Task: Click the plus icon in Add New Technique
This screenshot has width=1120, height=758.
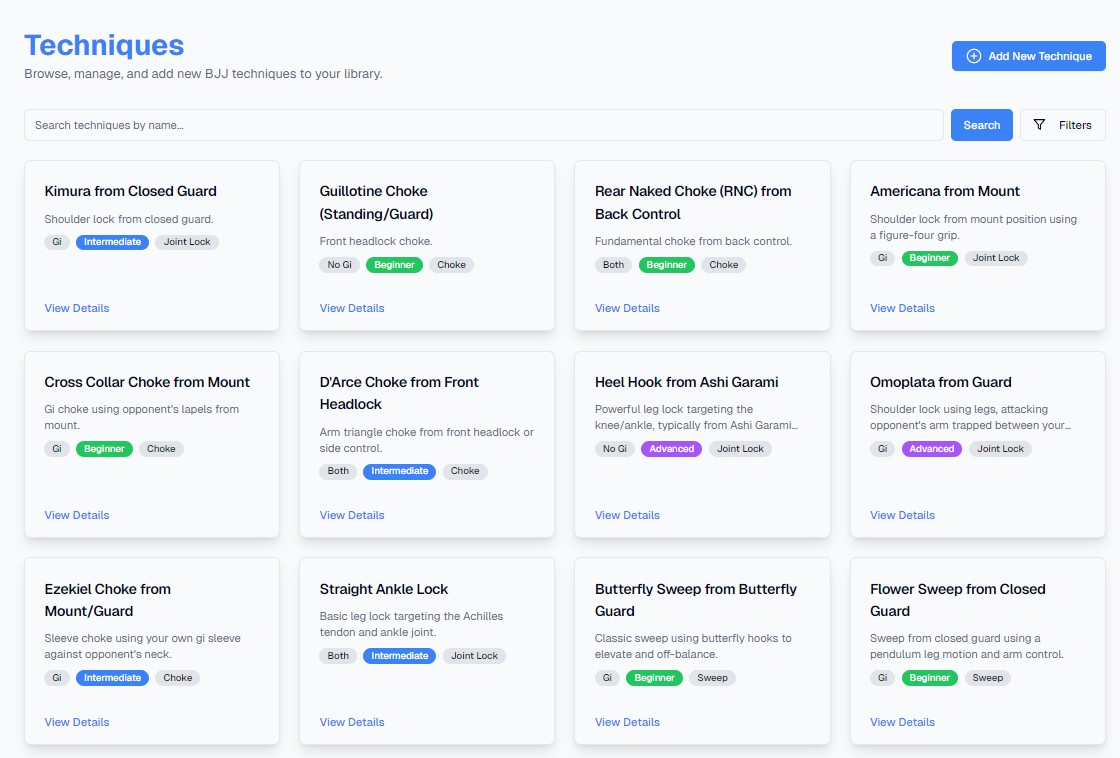Action: tap(973, 56)
